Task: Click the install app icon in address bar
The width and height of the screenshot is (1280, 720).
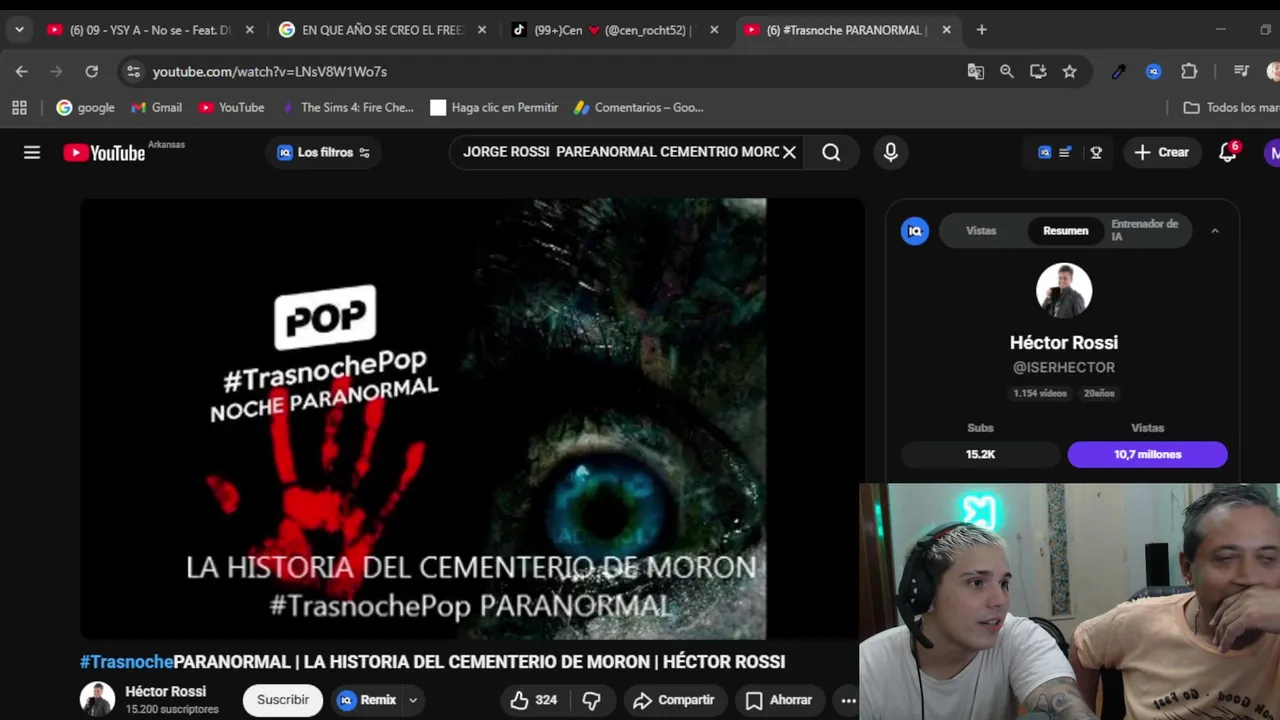Action: click(x=1038, y=71)
